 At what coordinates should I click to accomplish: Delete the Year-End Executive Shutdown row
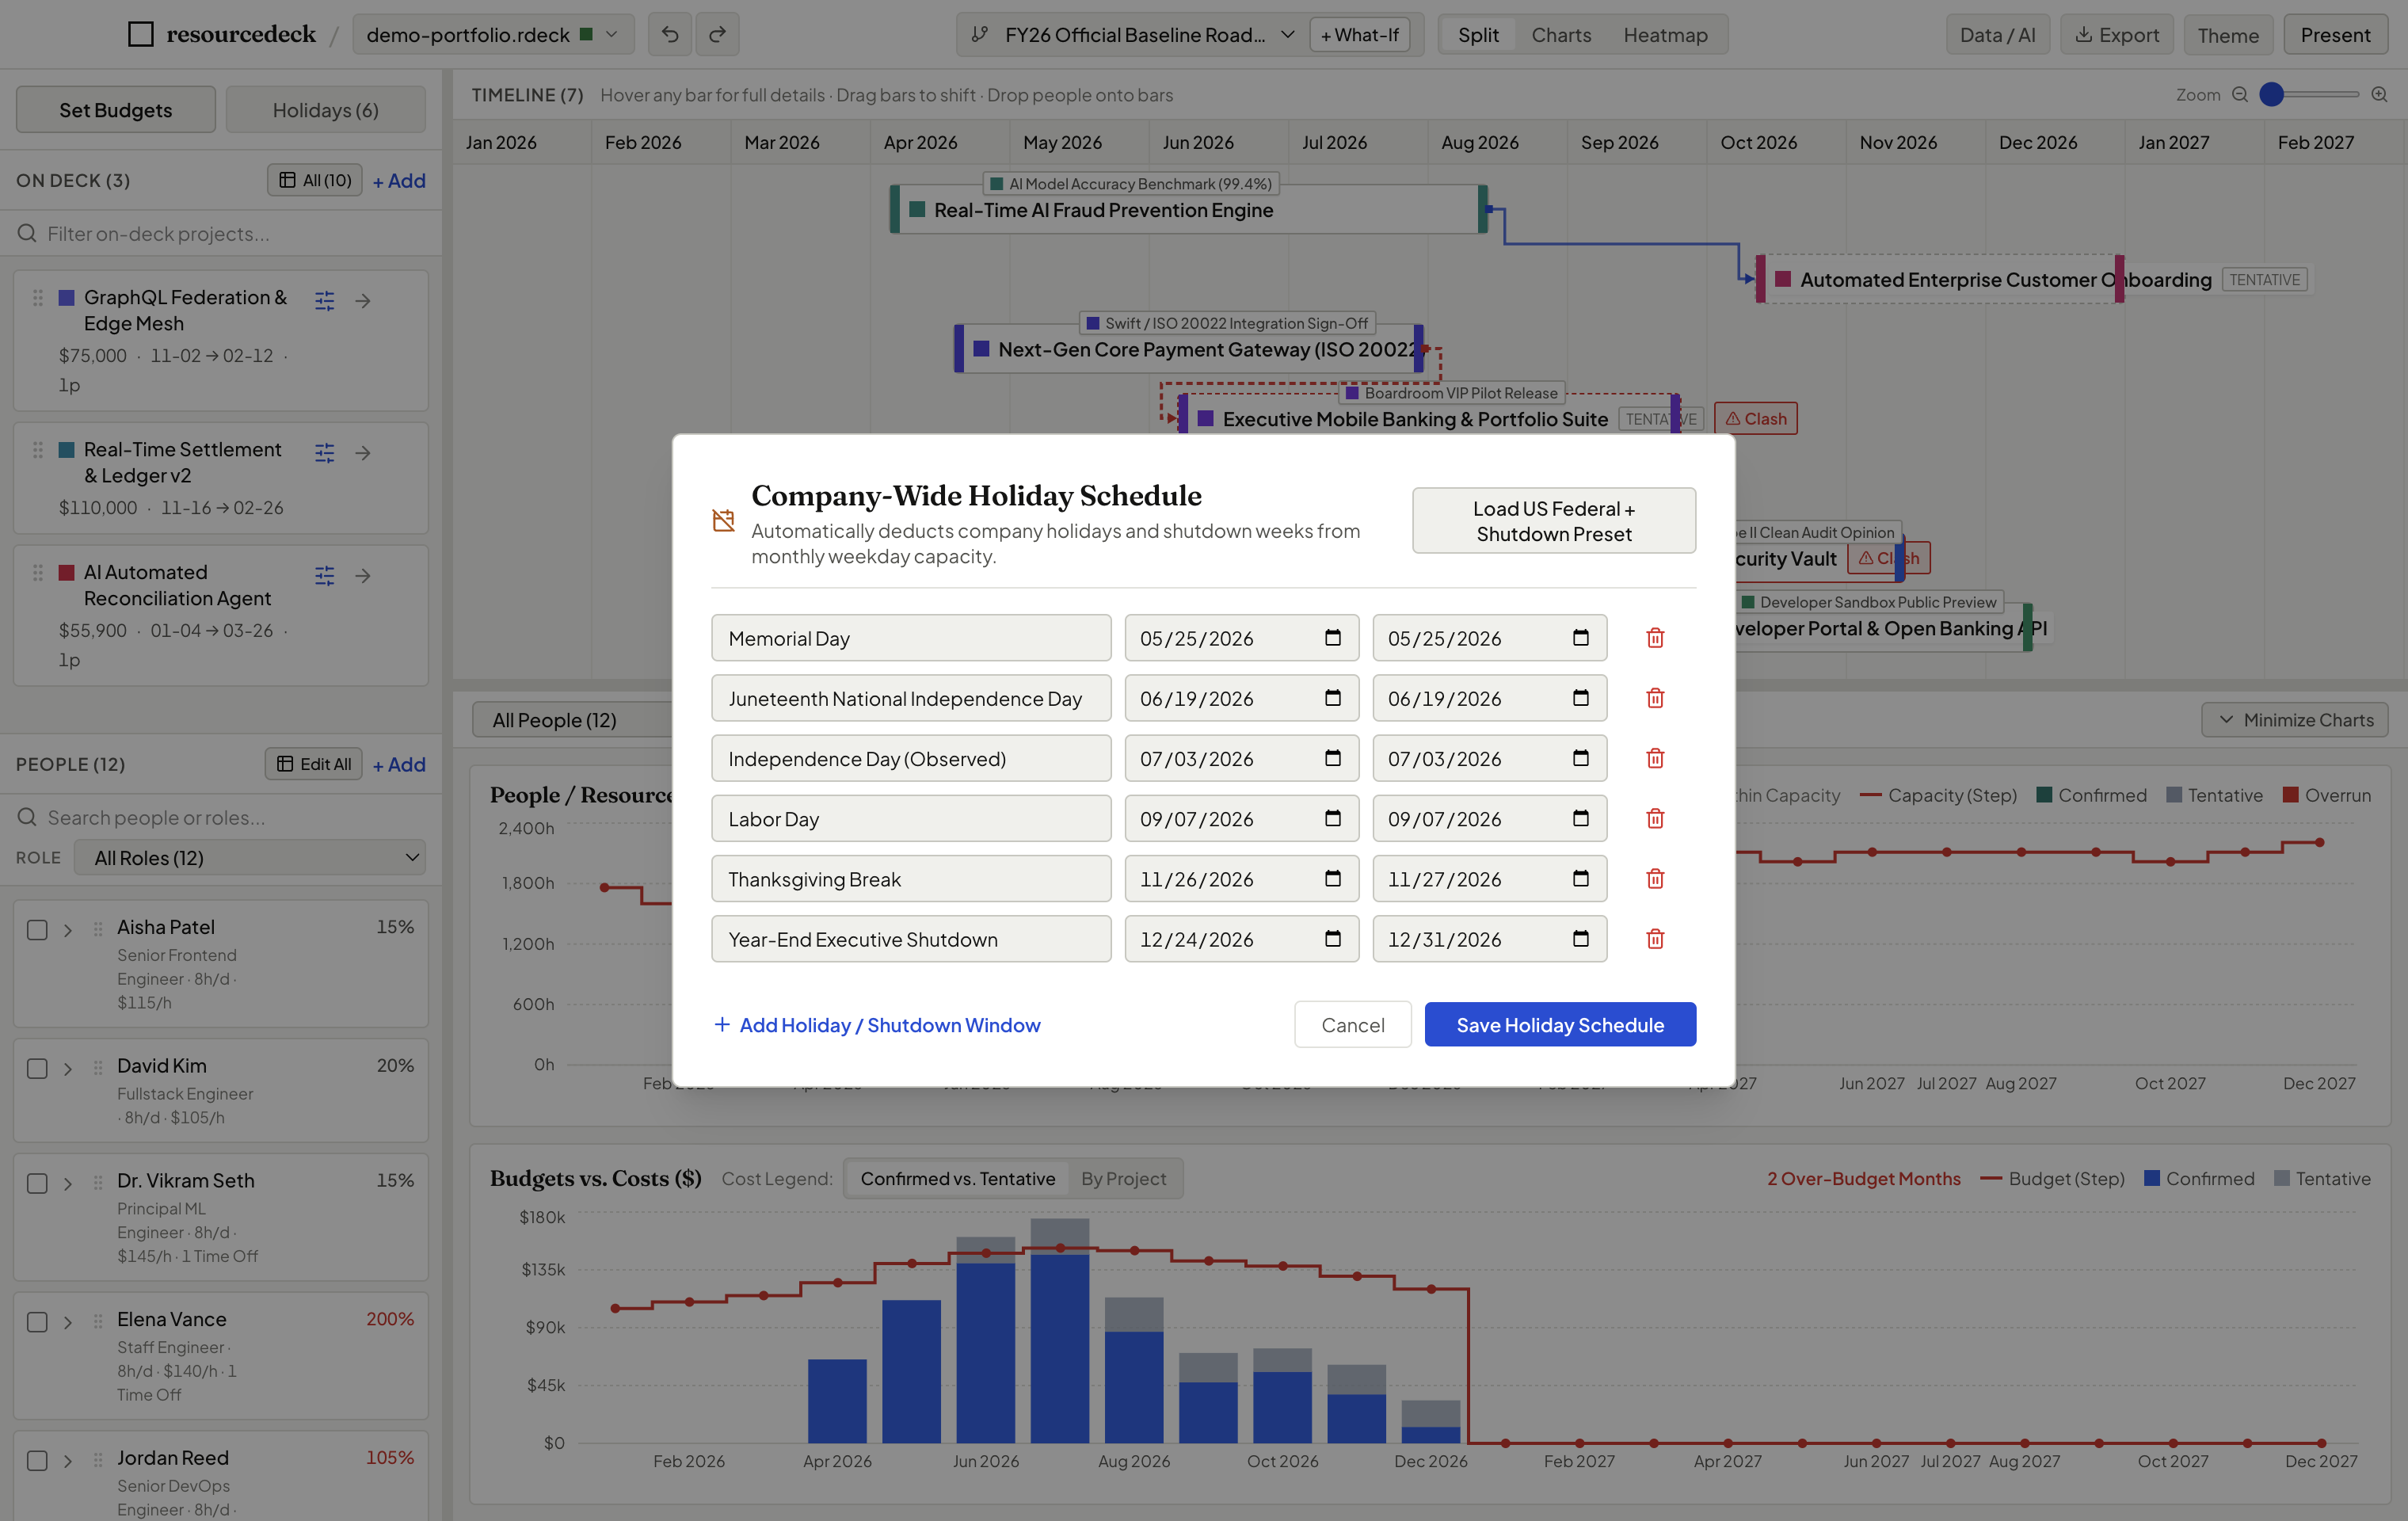click(x=1655, y=939)
